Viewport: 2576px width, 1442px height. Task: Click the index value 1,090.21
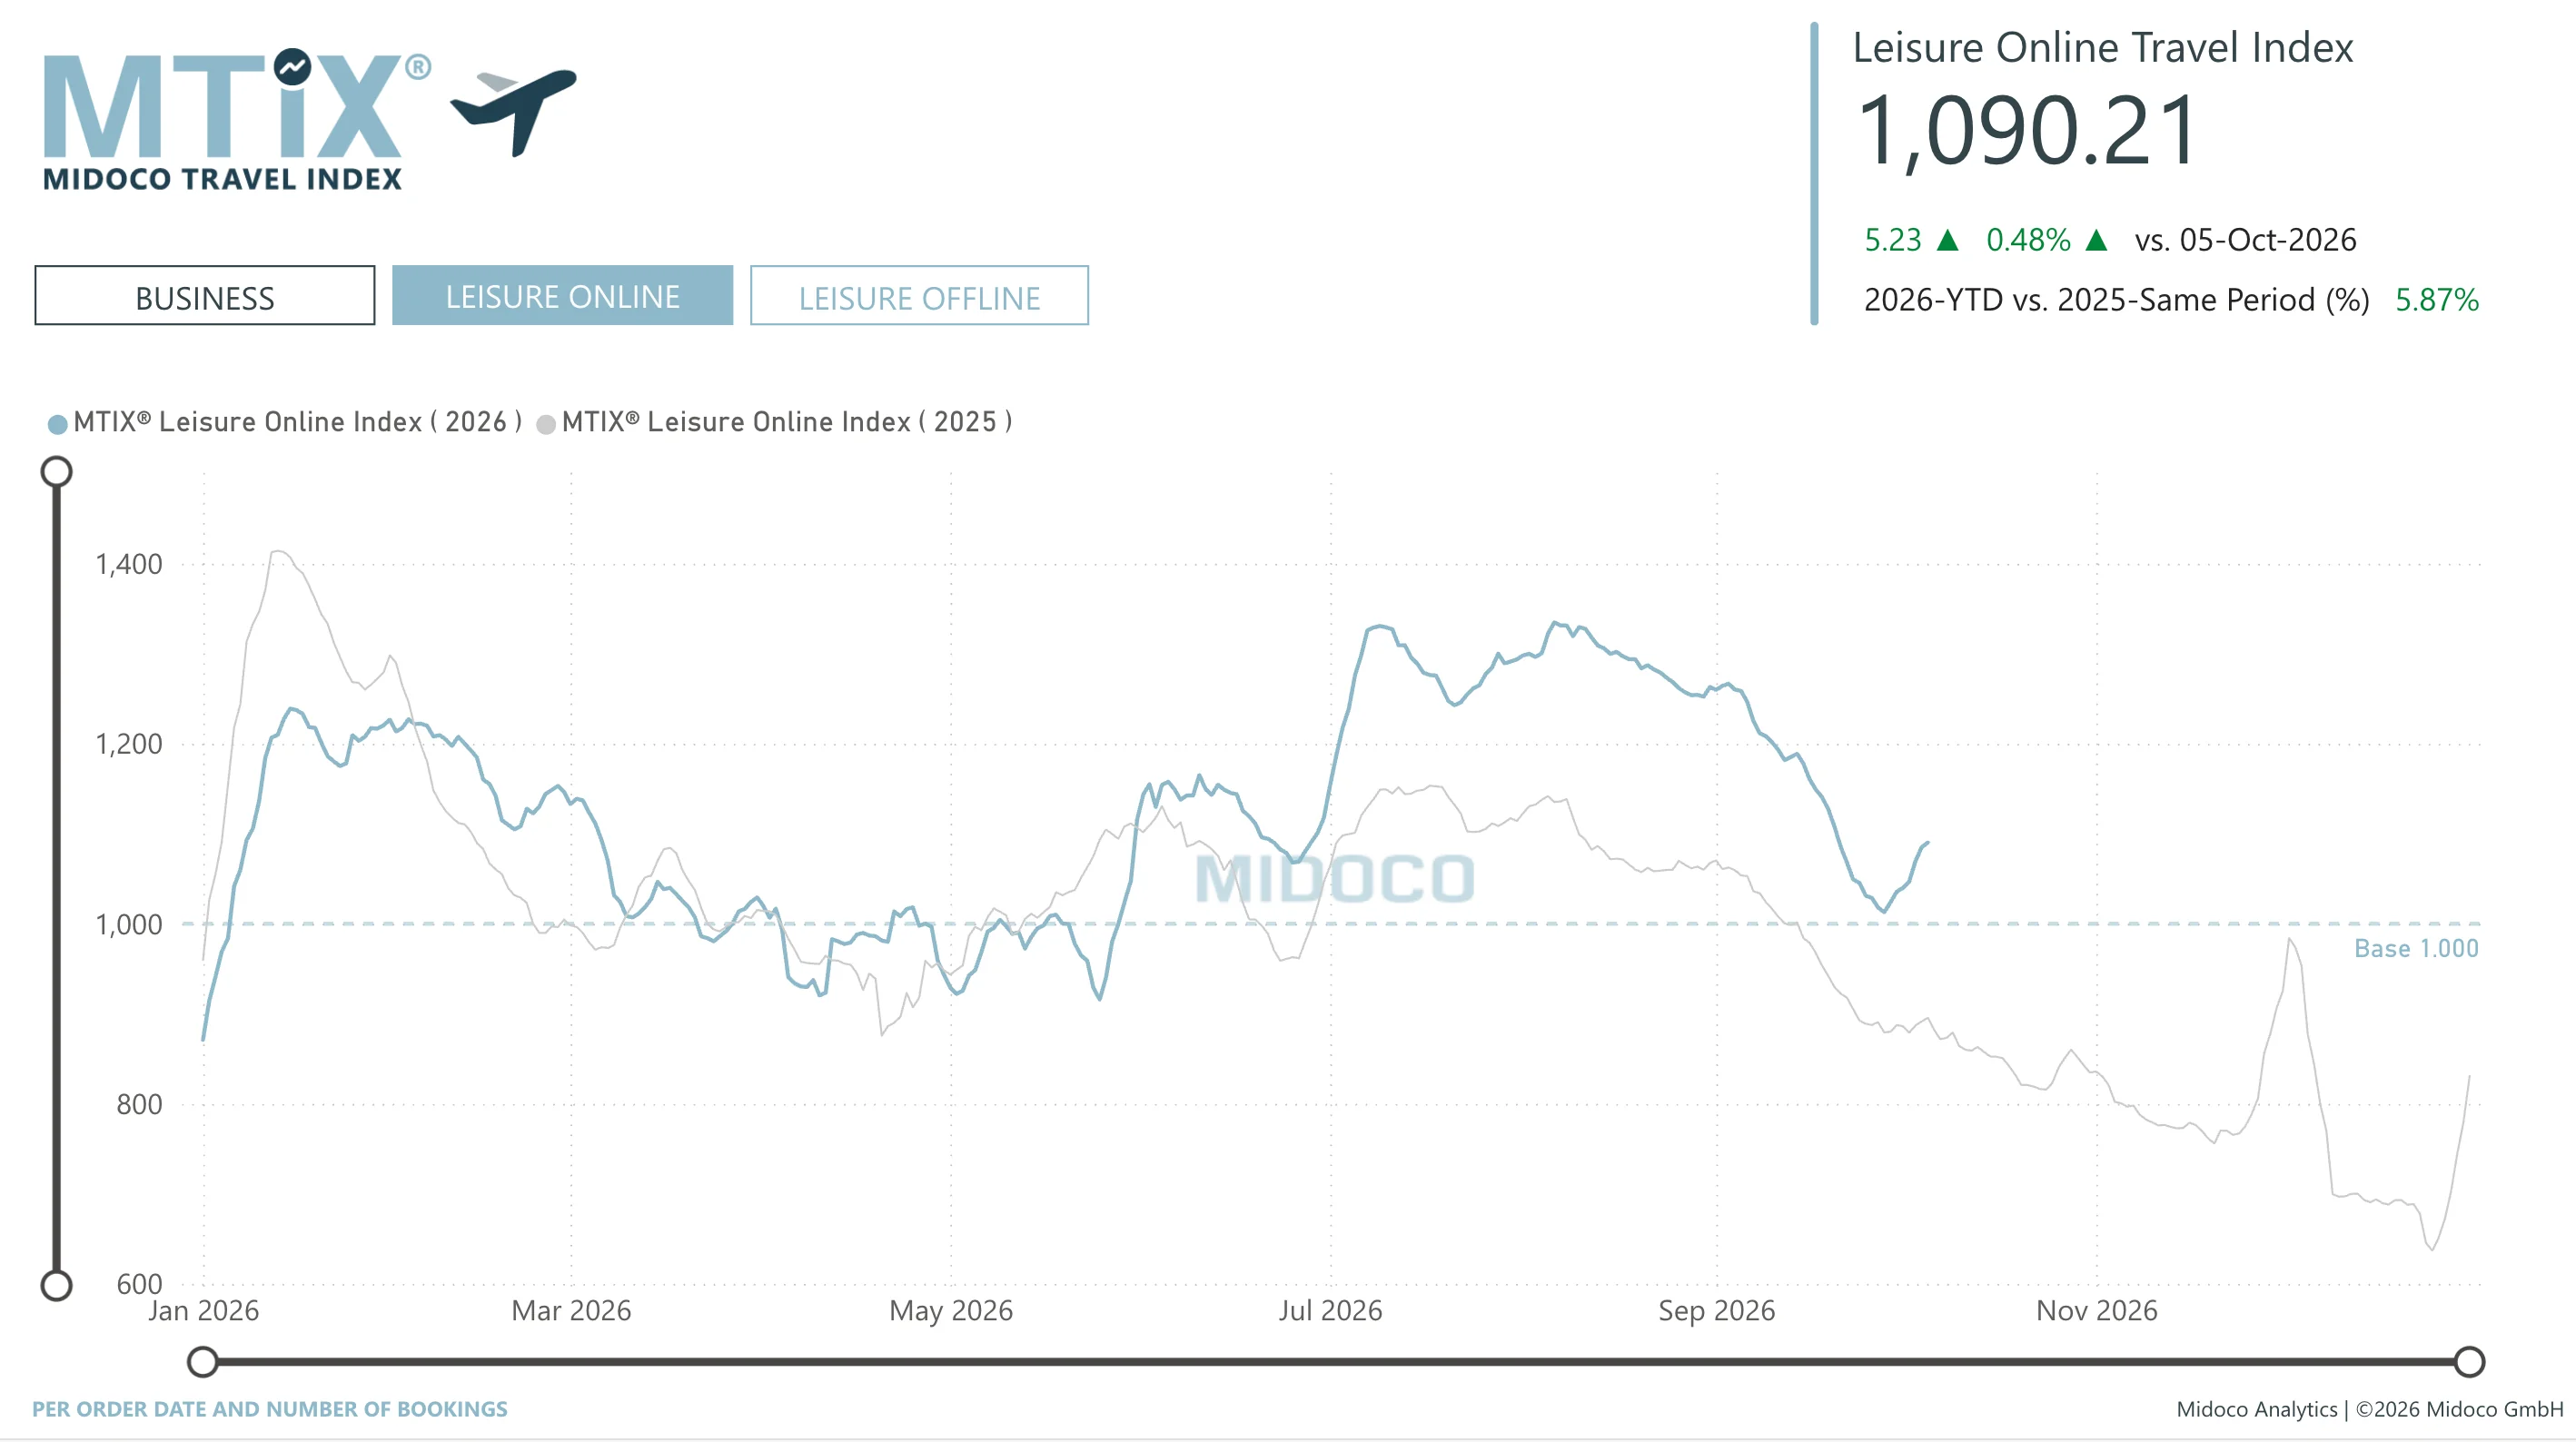pyautogui.click(x=2027, y=131)
